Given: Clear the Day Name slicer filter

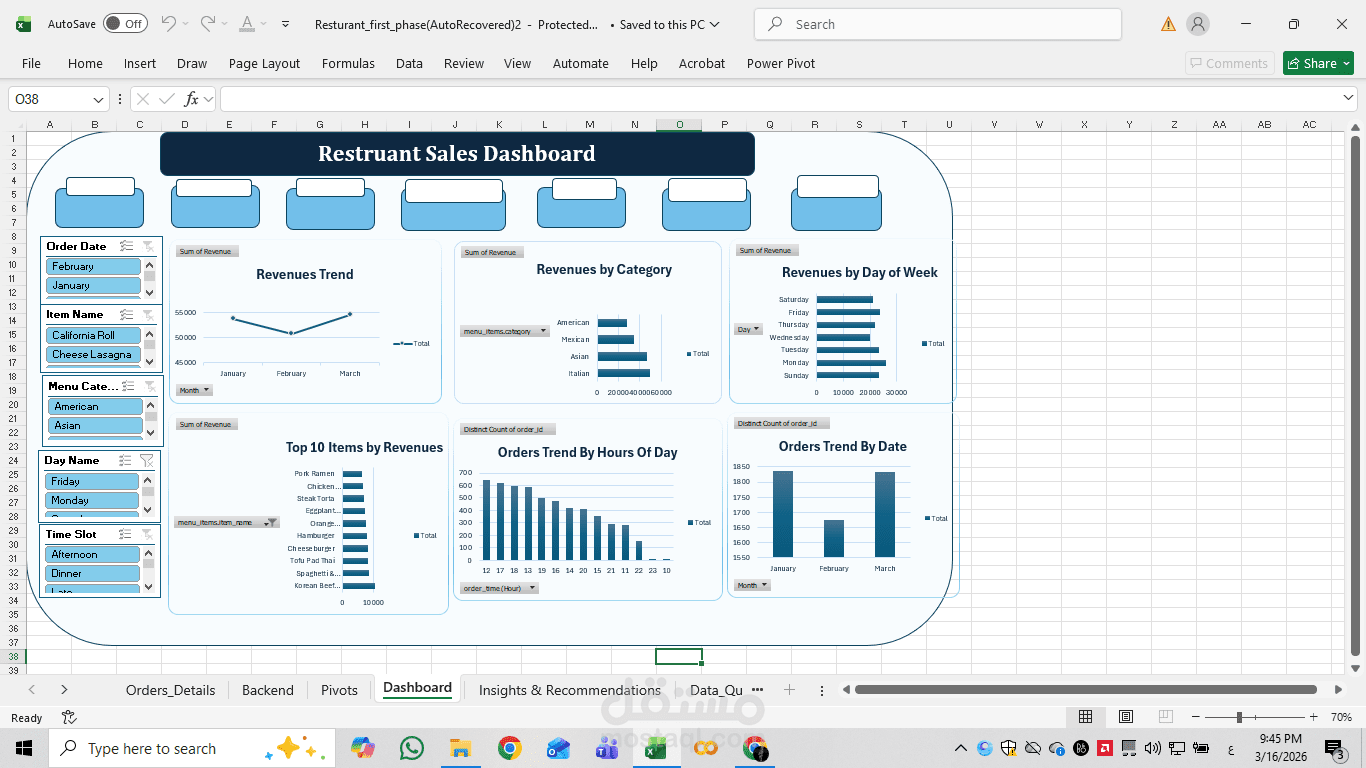Looking at the screenshot, I should click(146, 460).
